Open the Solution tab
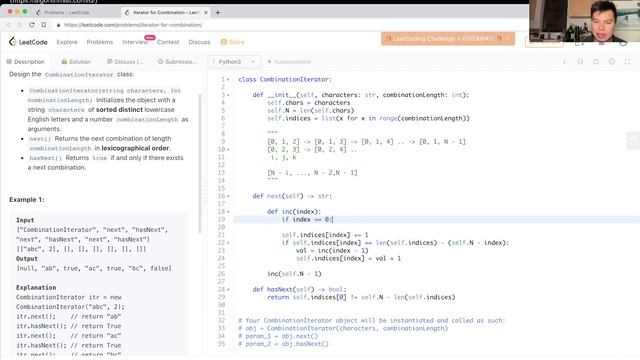The width and height of the screenshot is (640, 360). tap(76, 62)
